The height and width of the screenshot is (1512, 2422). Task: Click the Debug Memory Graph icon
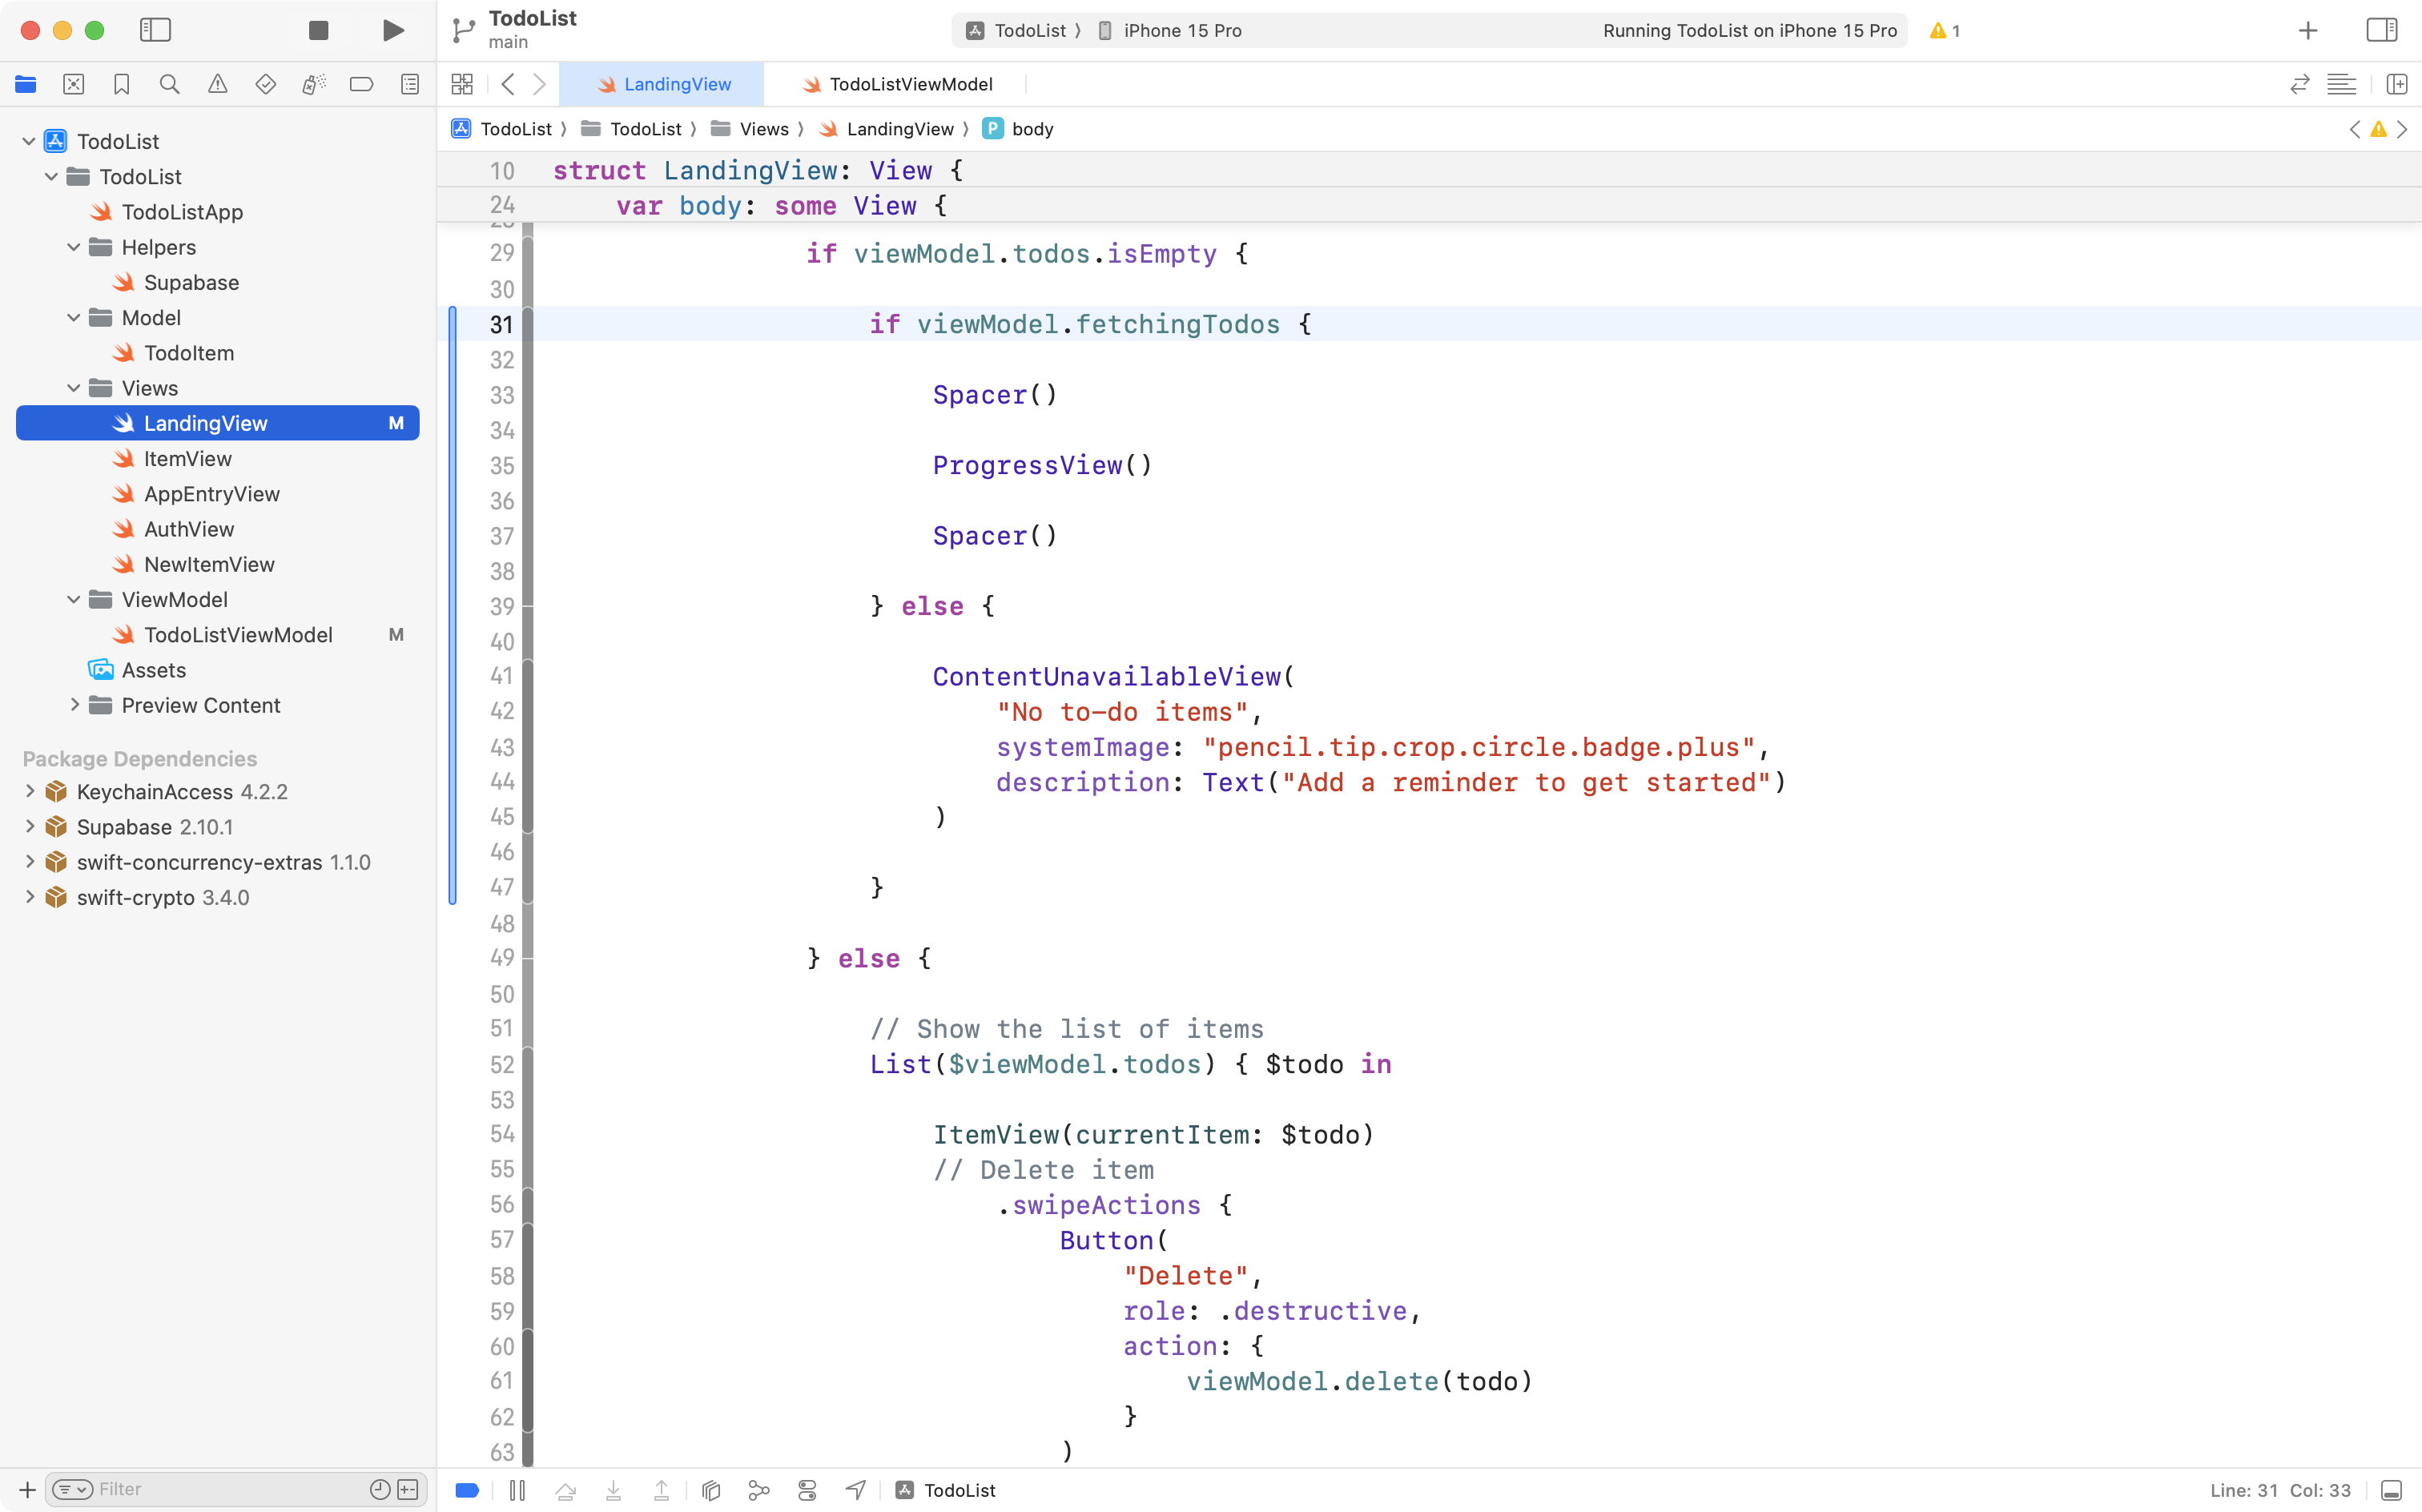coord(758,1489)
